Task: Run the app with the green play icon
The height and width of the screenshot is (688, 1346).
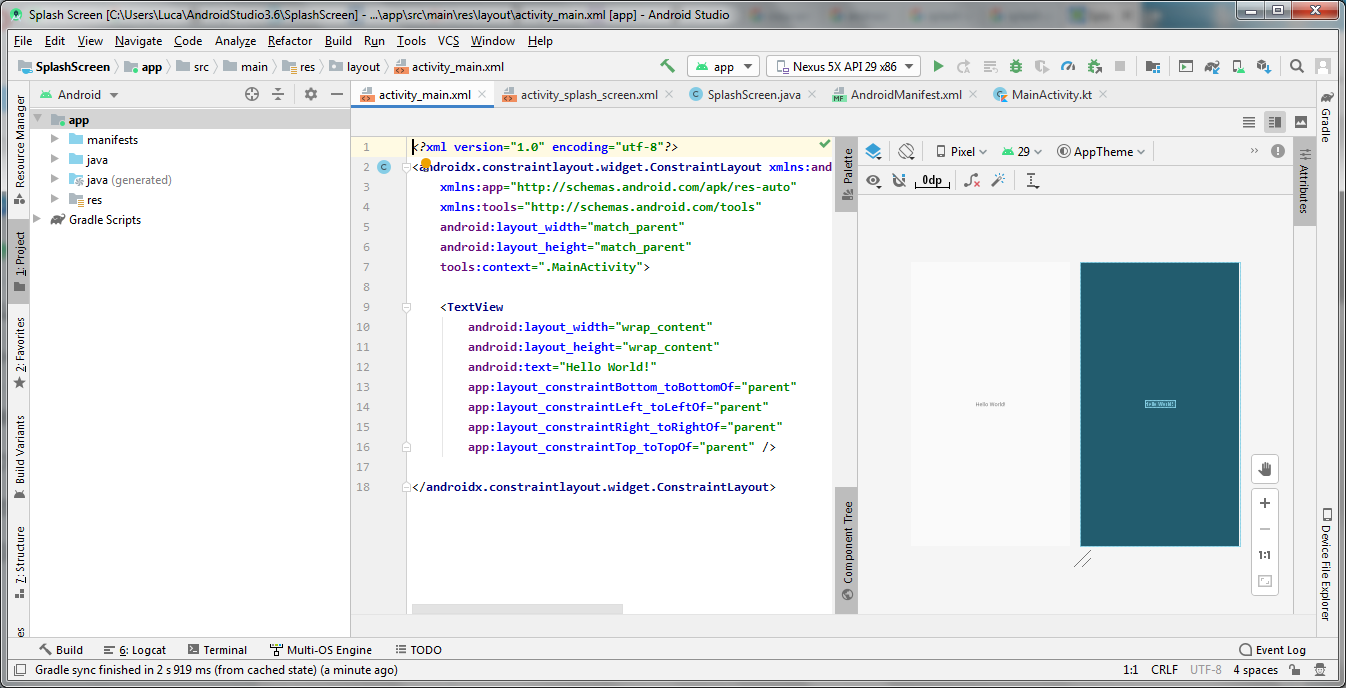Action: click(x=938, y=66)
